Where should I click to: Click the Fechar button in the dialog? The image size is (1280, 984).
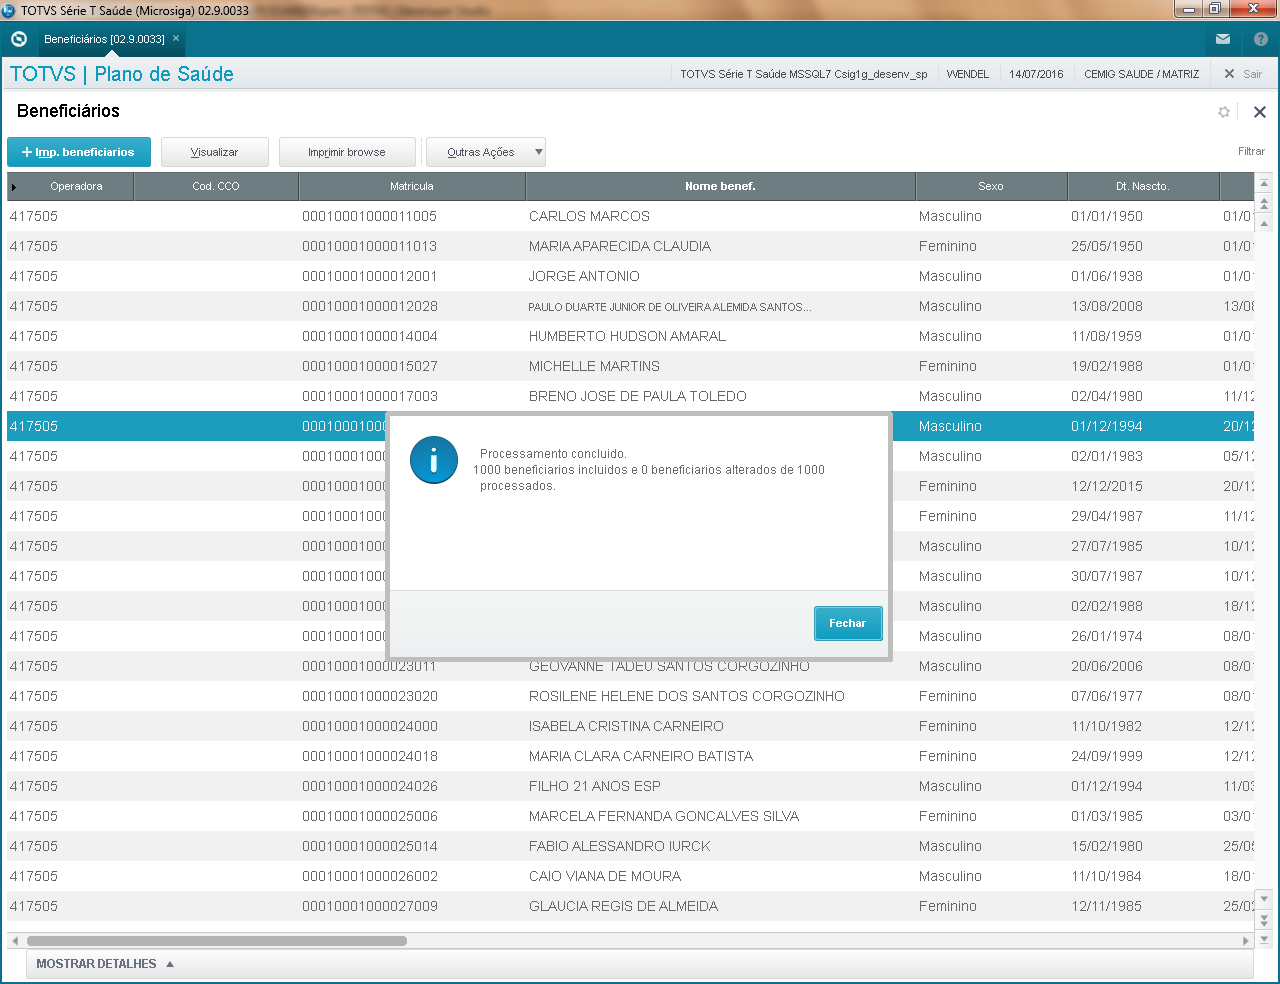point(848,623)
